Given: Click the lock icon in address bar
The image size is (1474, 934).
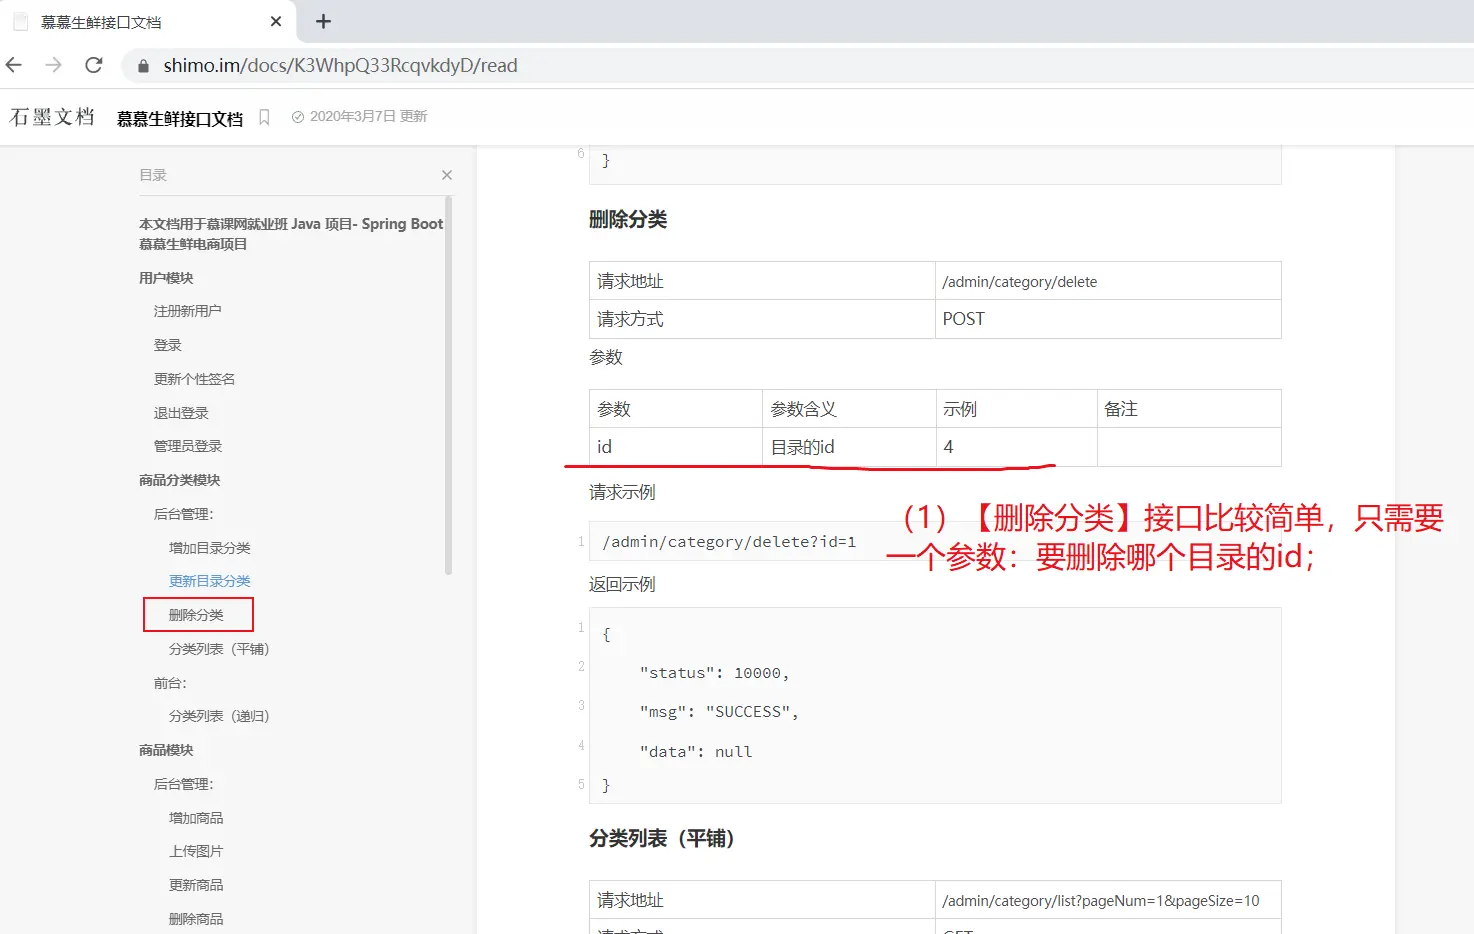Looking at the screenshot, I should (x=143, y=66).
